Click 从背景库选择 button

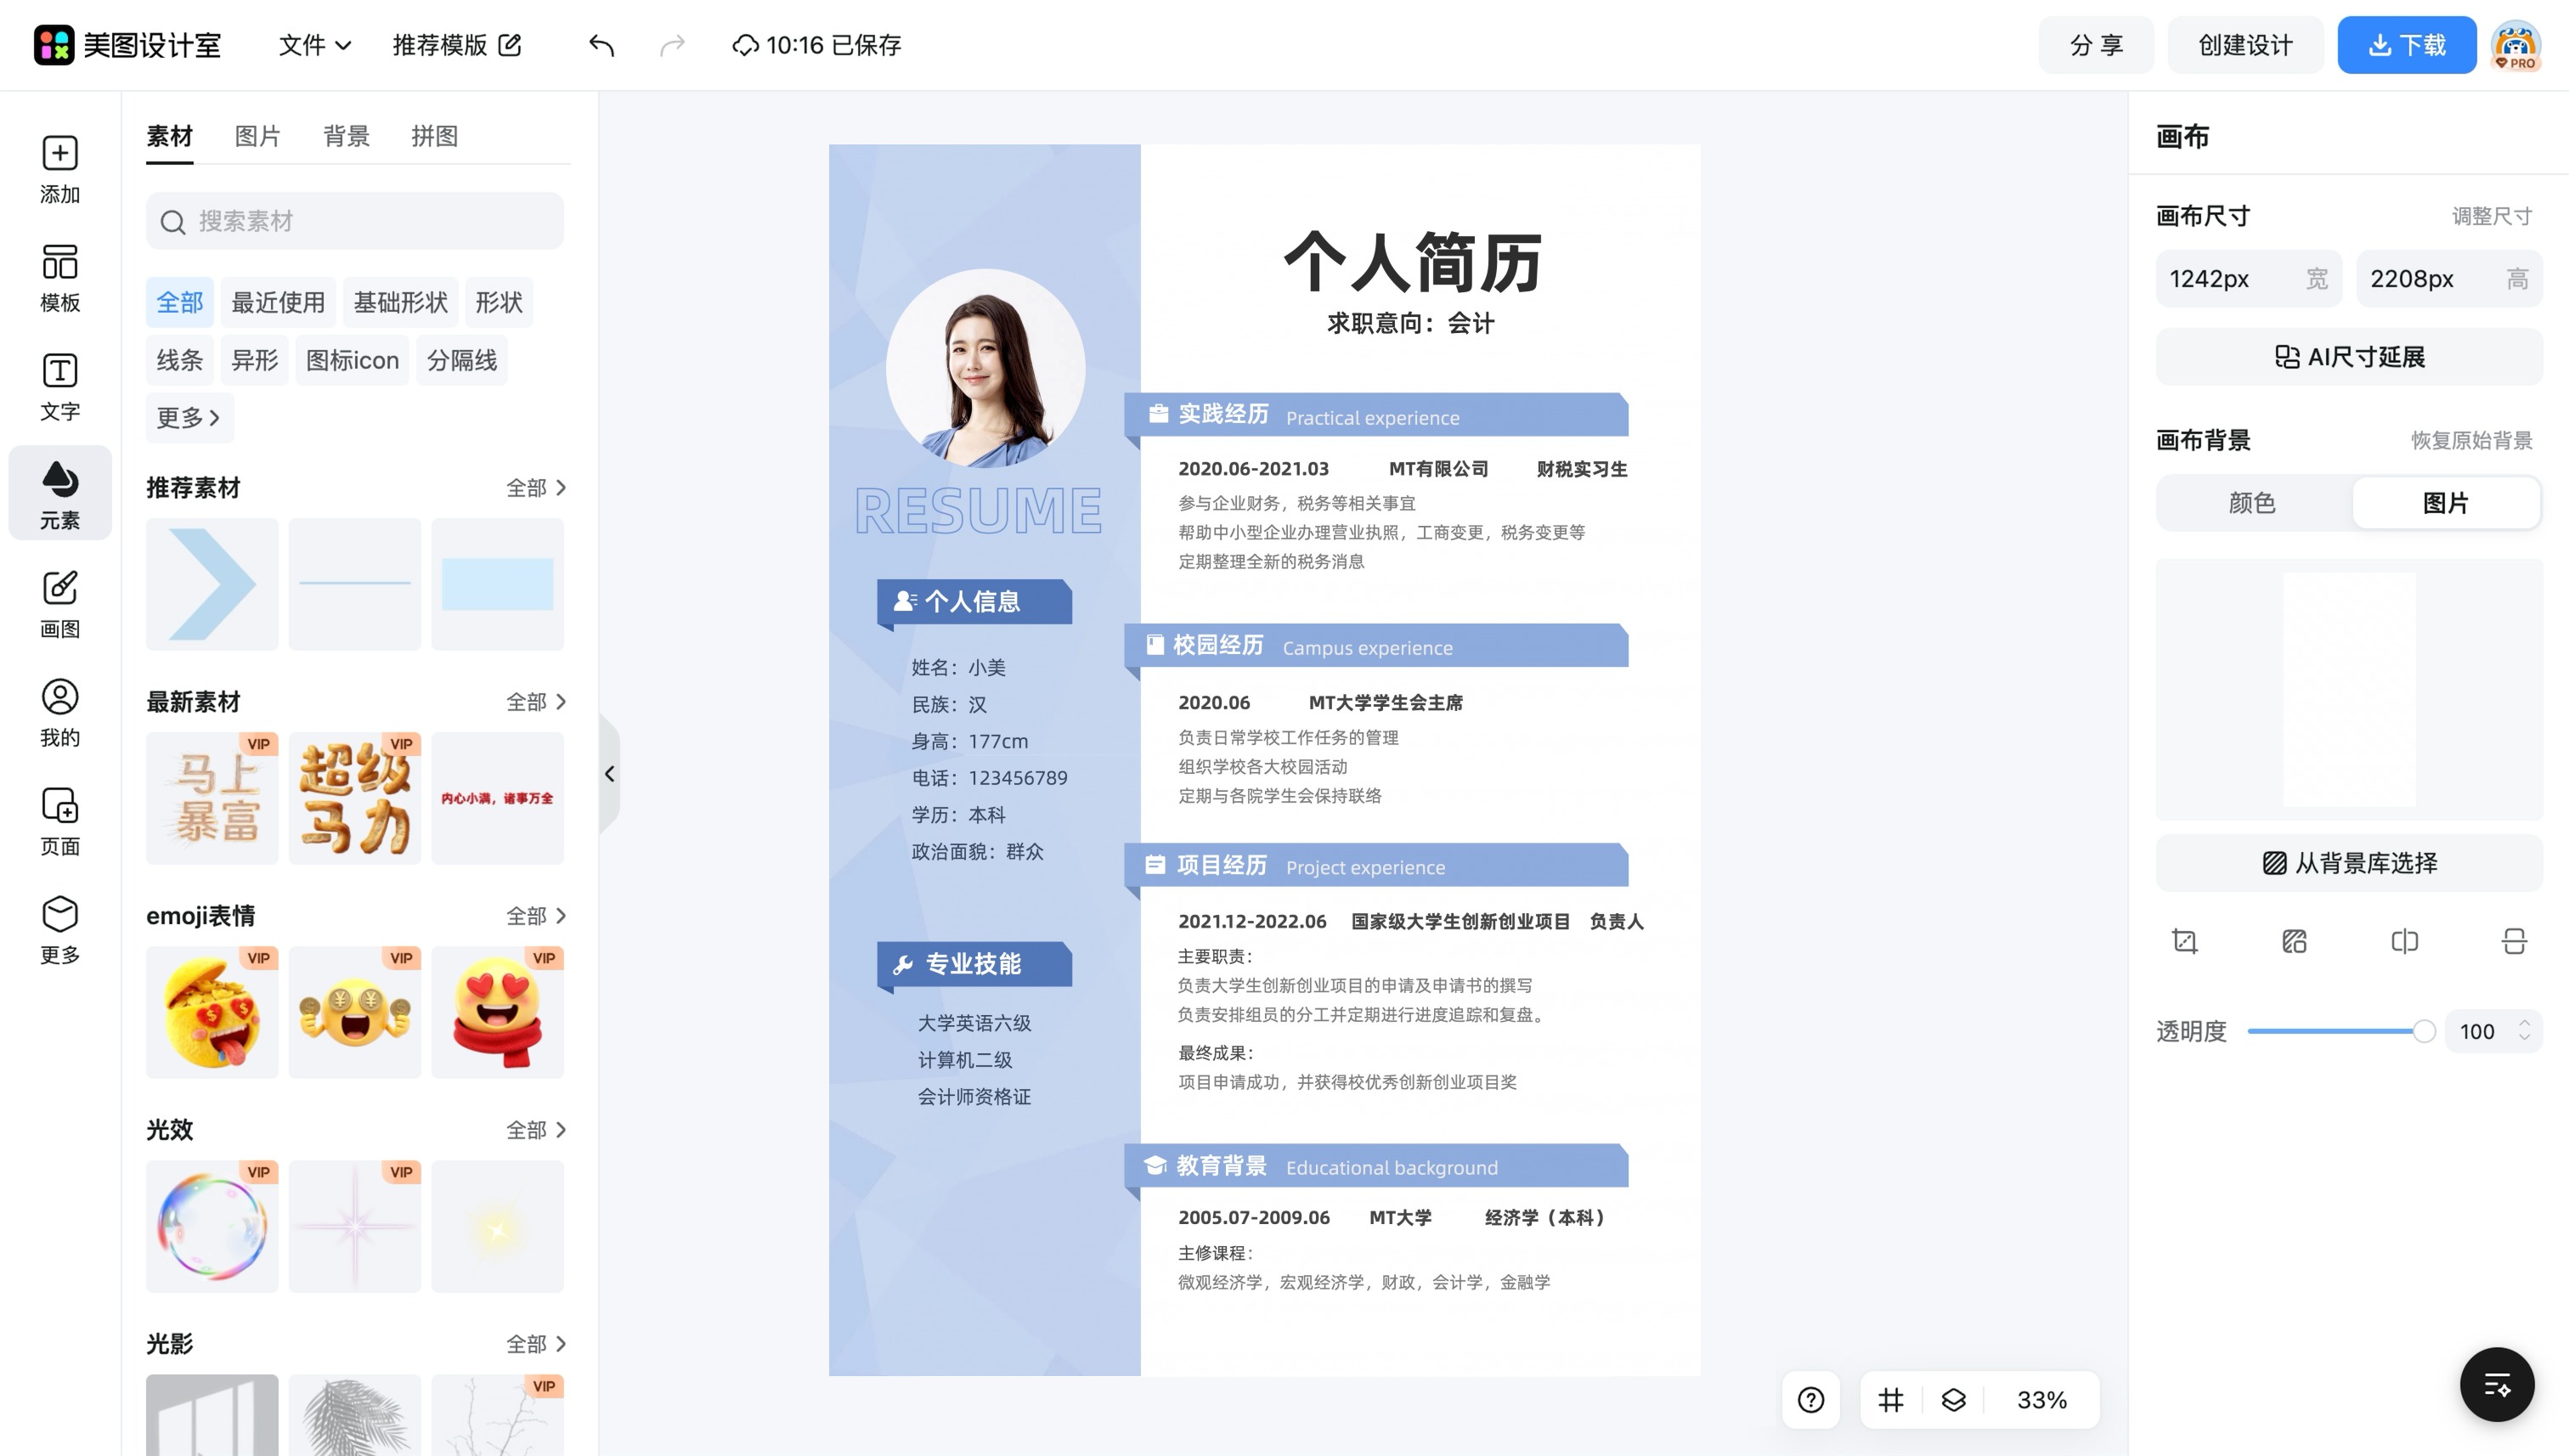2348,863
